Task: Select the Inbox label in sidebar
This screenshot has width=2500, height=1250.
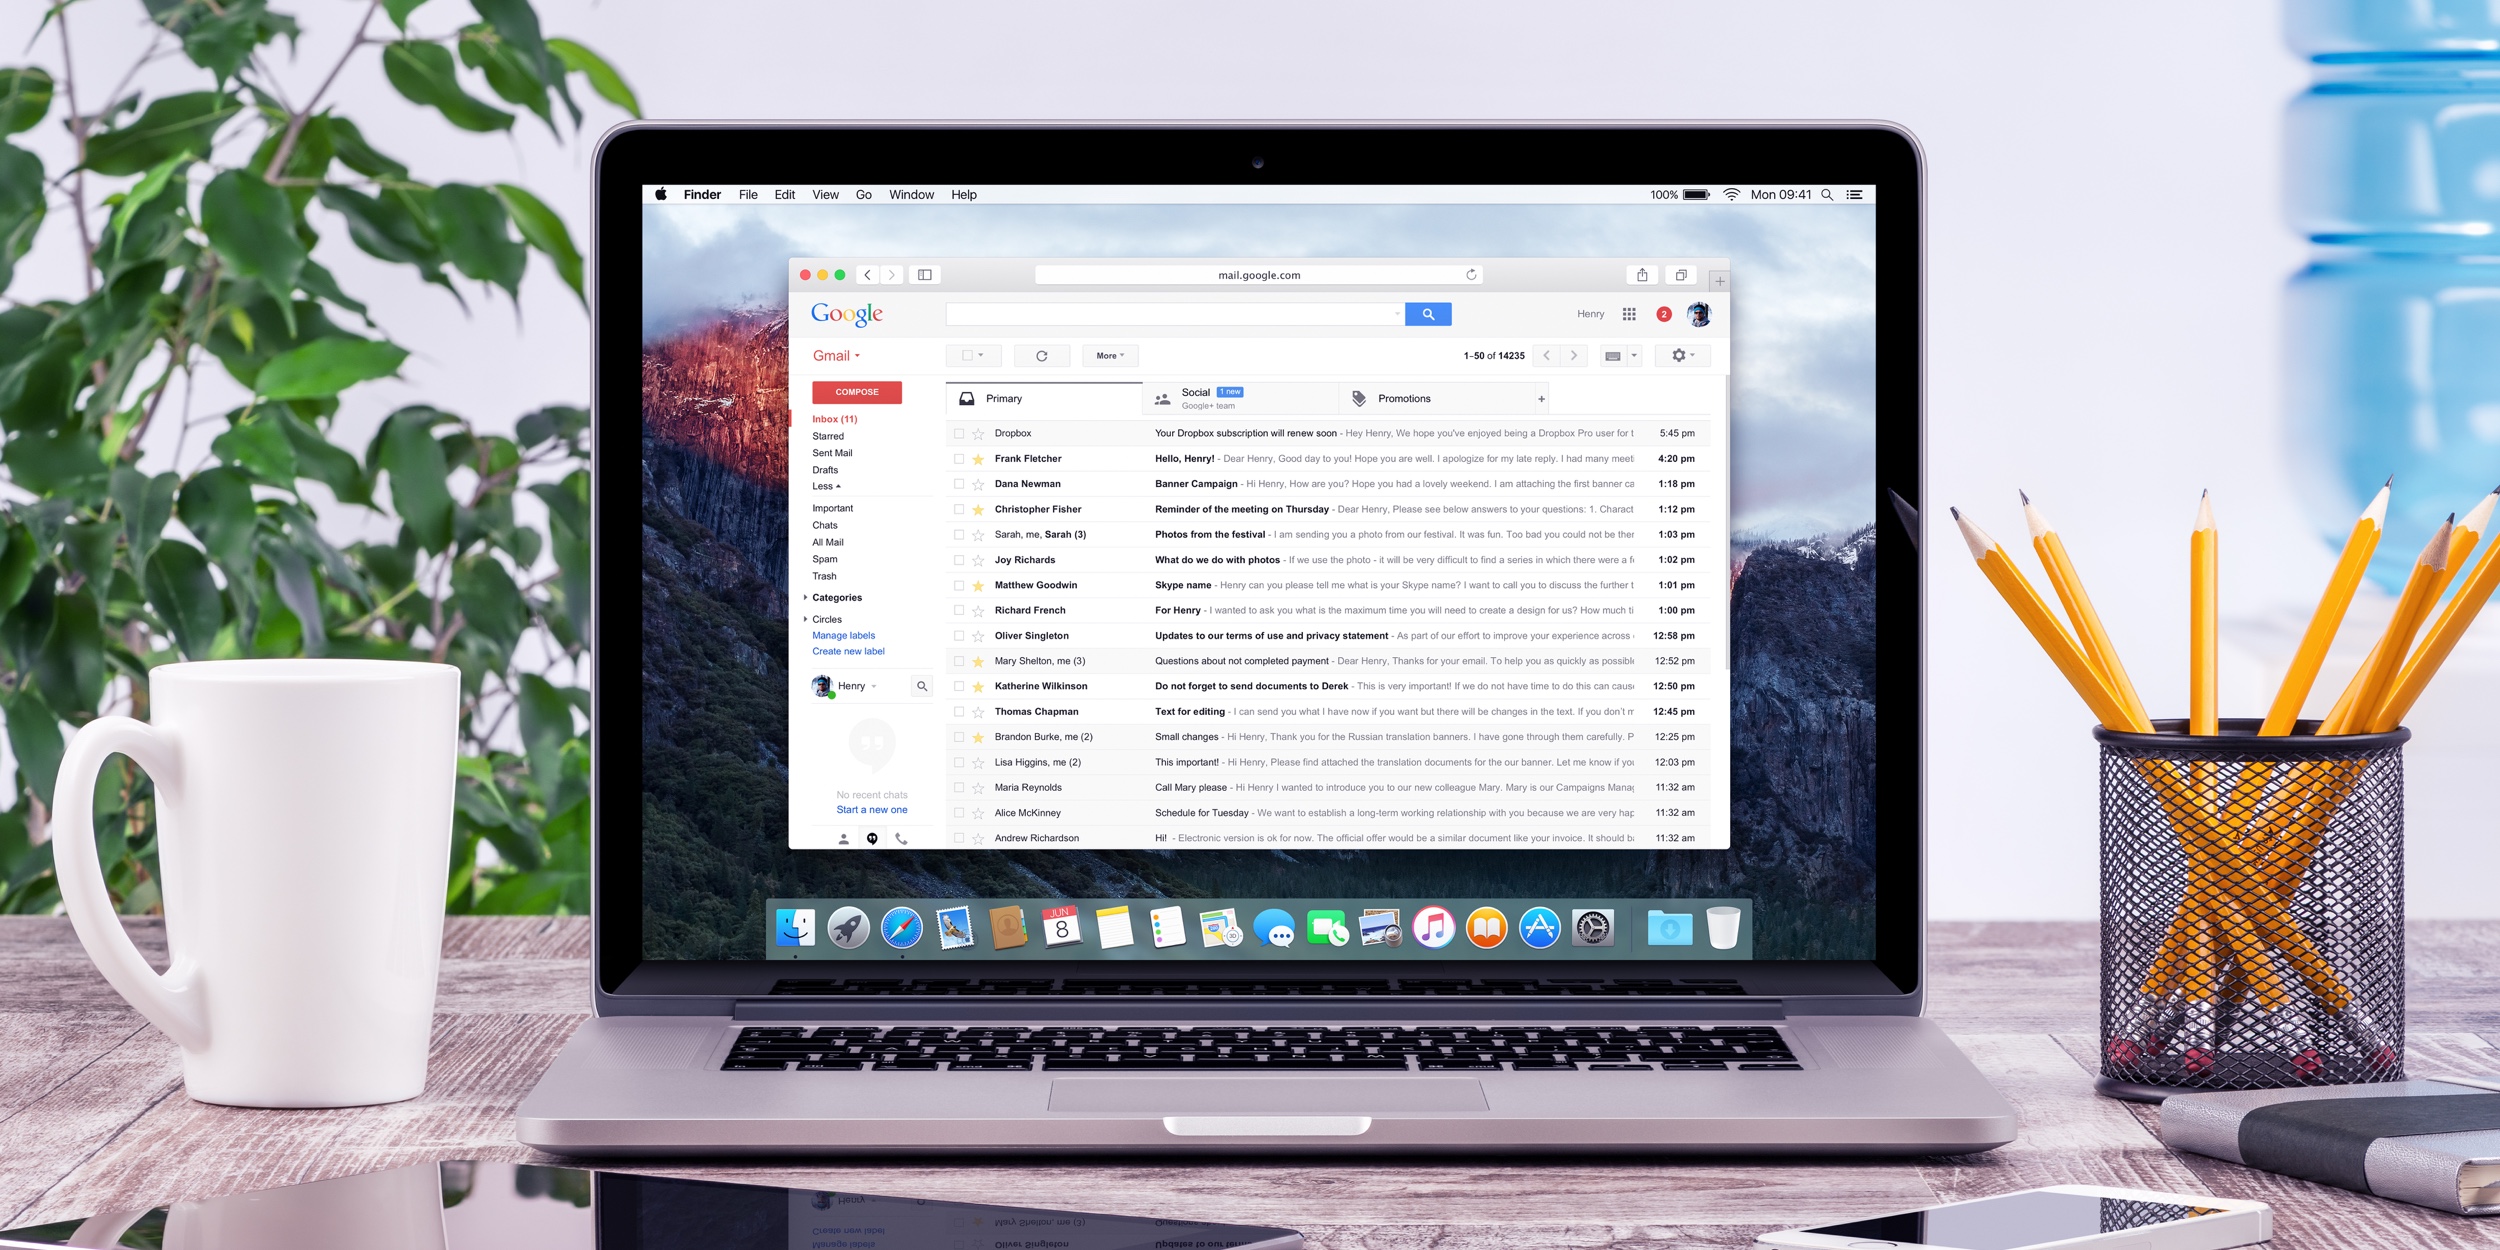Action: tap(834, 419)
